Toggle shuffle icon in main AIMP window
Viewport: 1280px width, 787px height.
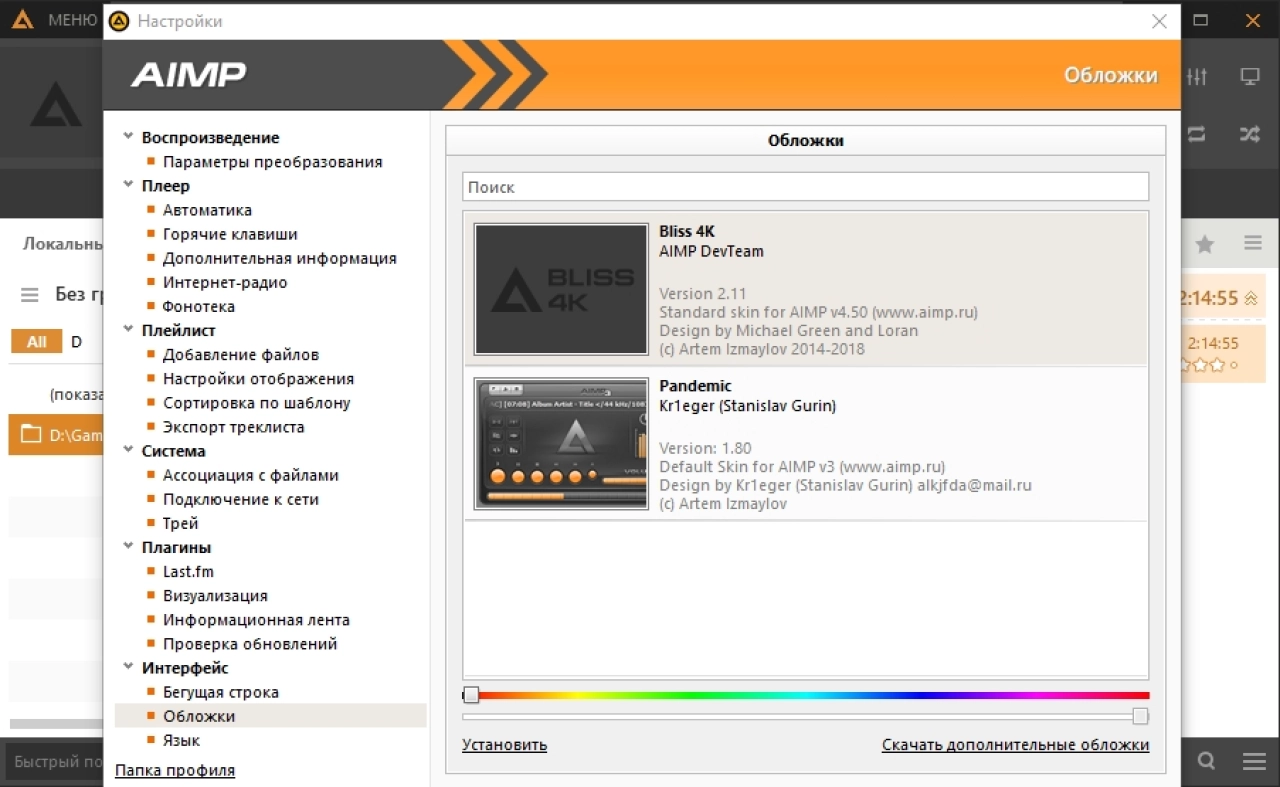click(x=1250, y=133)
